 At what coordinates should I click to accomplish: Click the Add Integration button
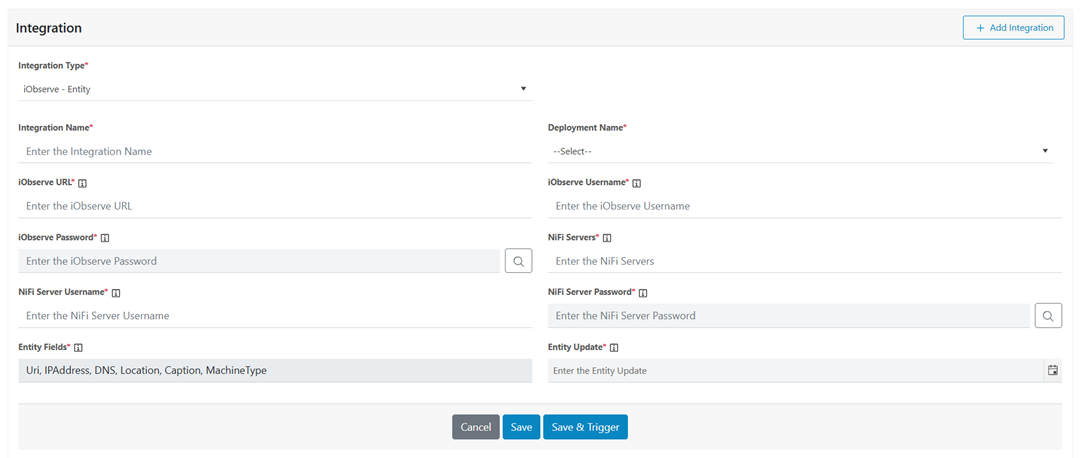1013,28
